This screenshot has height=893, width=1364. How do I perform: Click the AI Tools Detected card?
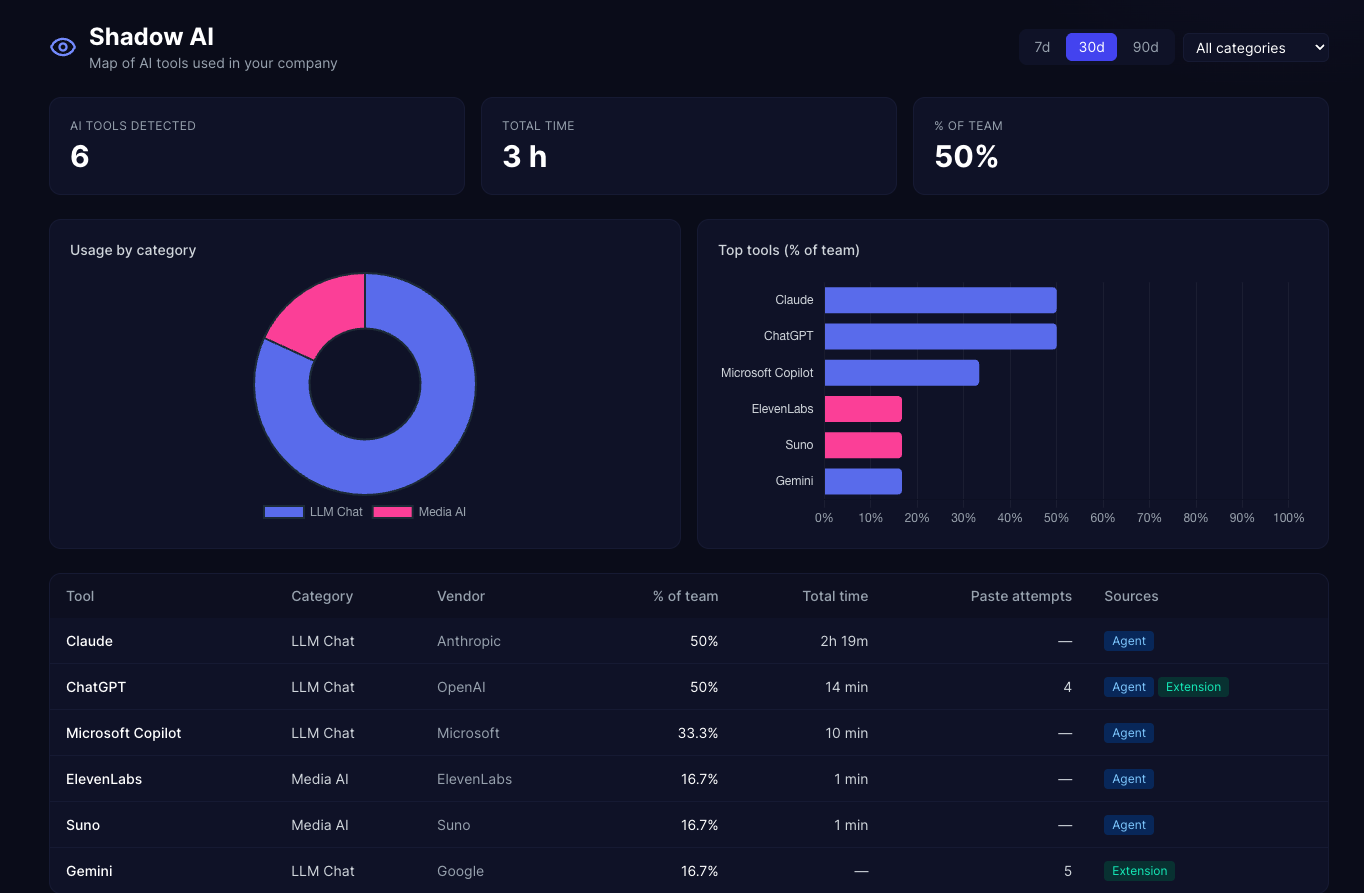pyautogui.click(x=257, y=146)
